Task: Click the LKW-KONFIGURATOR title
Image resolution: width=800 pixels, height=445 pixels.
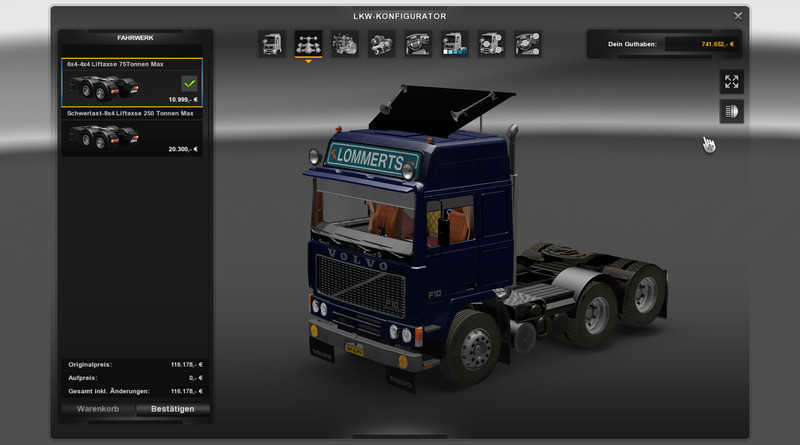Action: tap(399, 16)
